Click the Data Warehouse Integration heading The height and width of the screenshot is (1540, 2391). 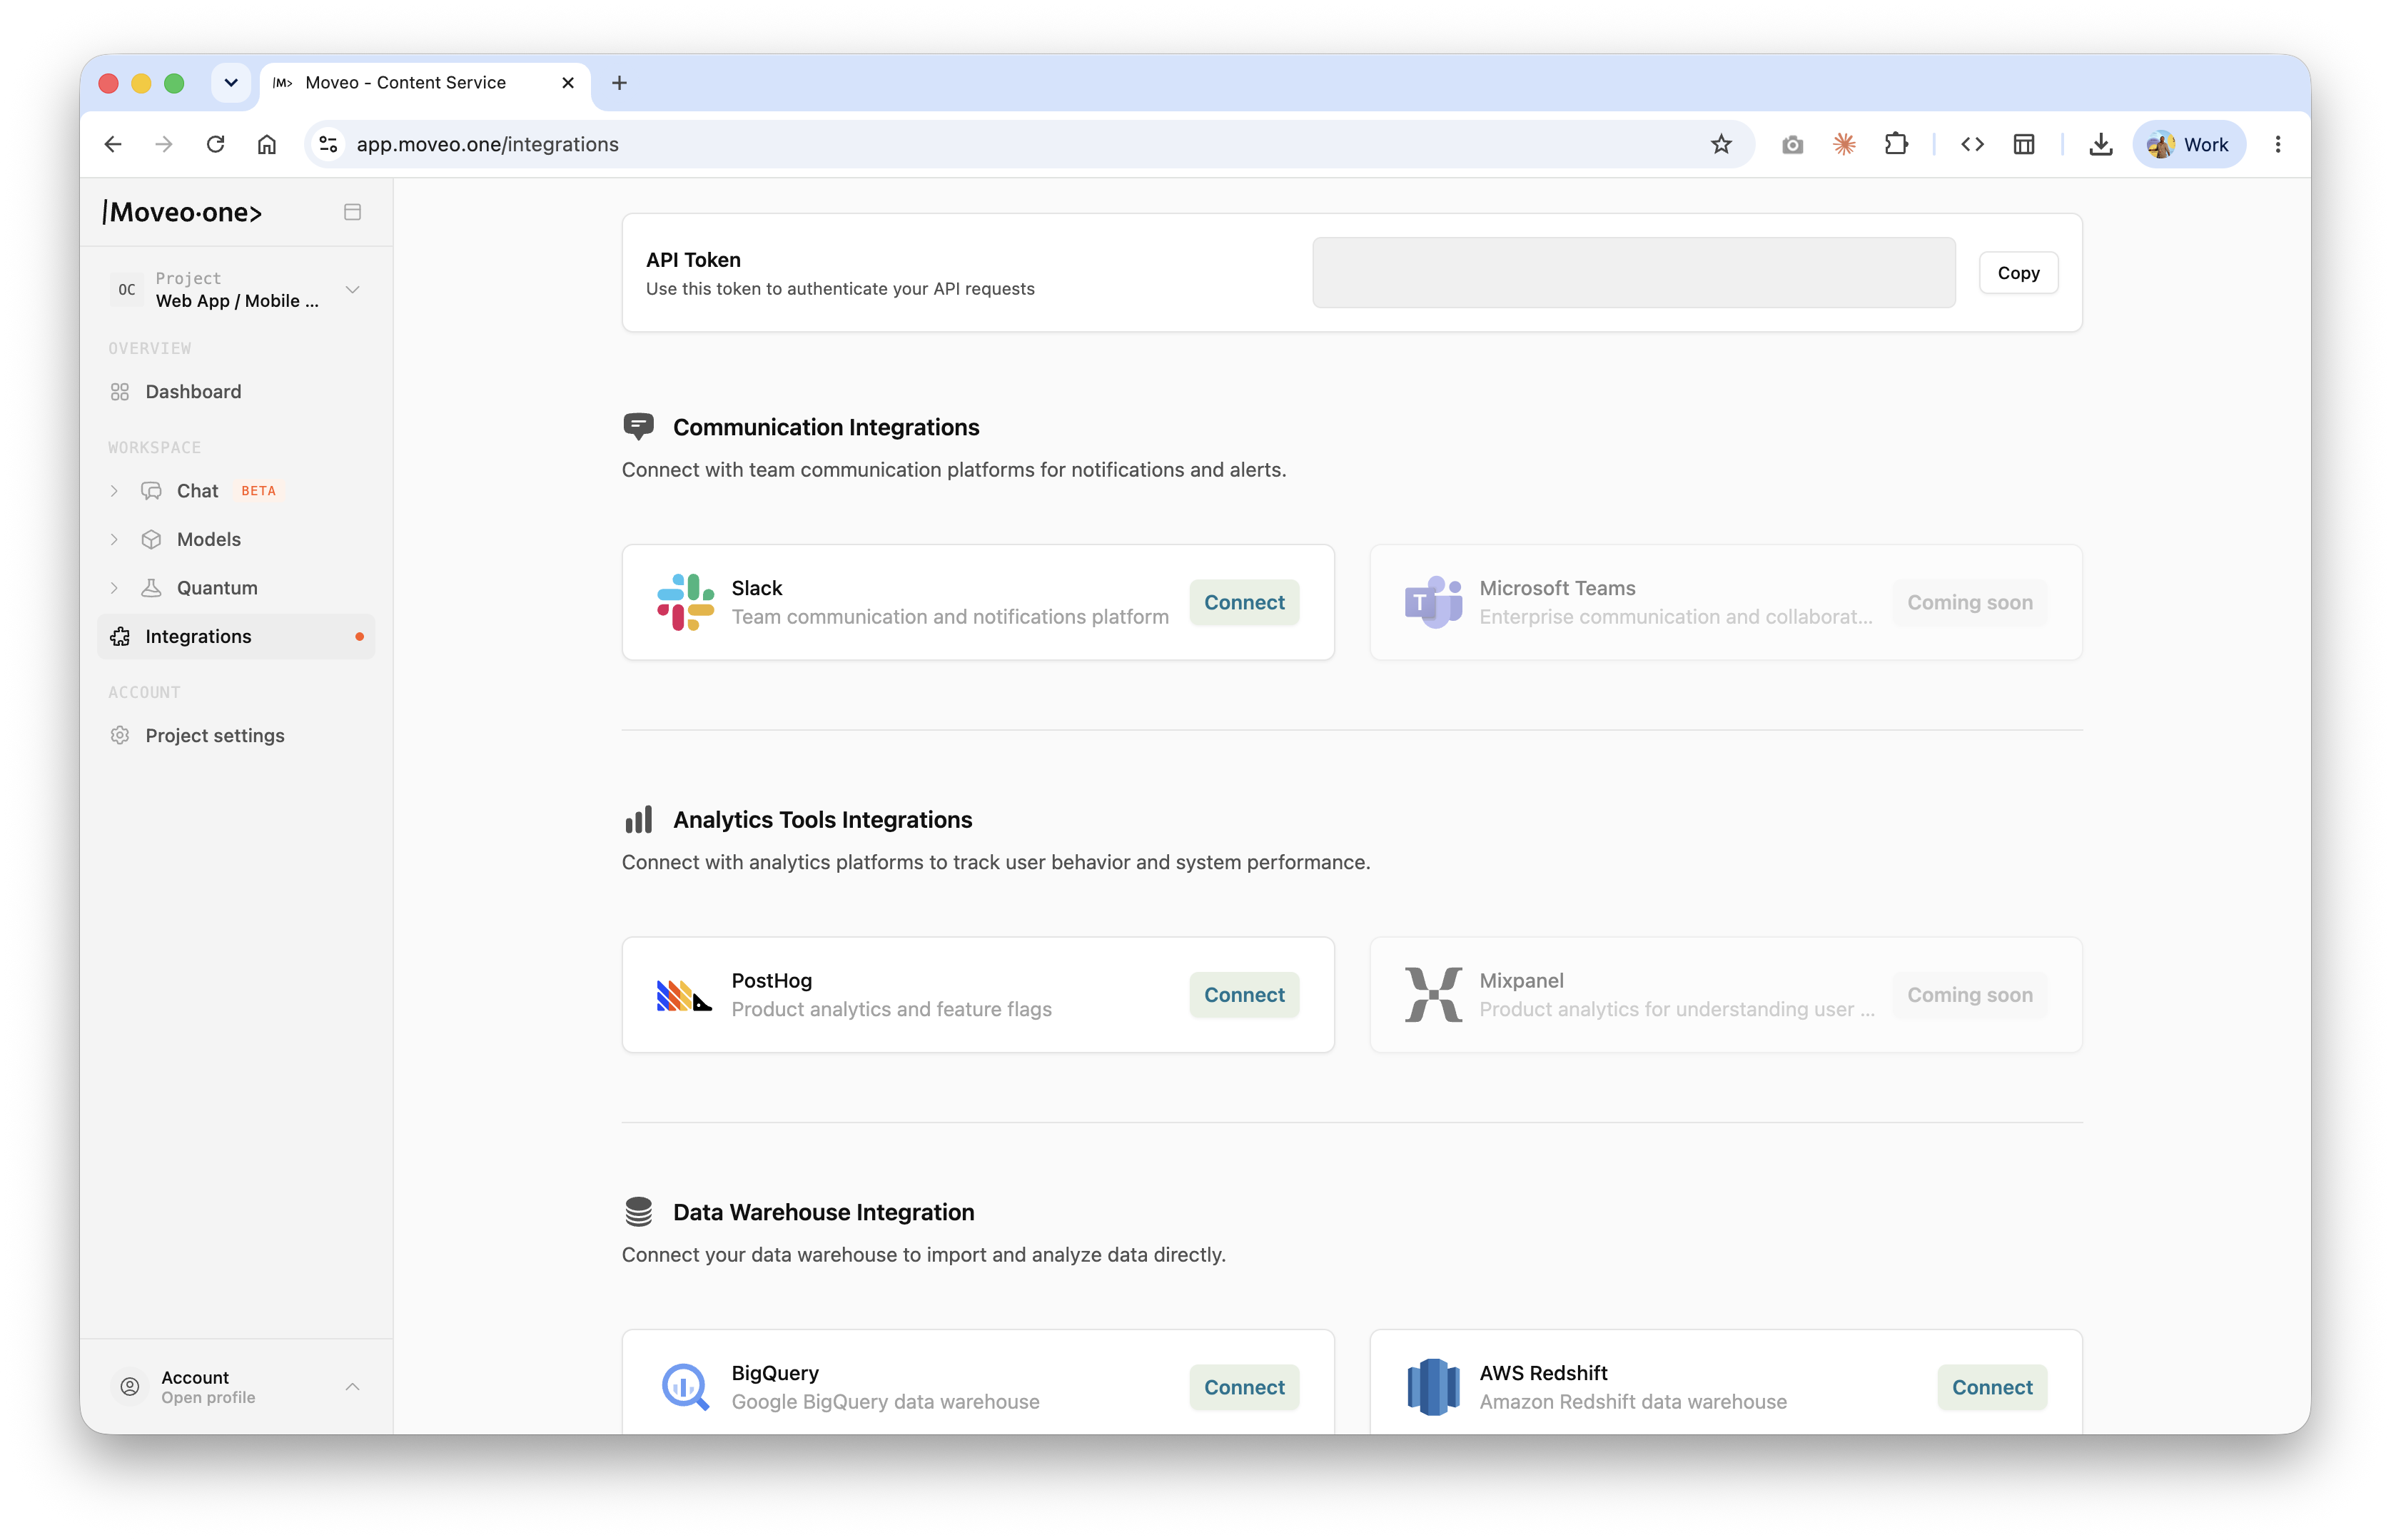(823, 1212)
